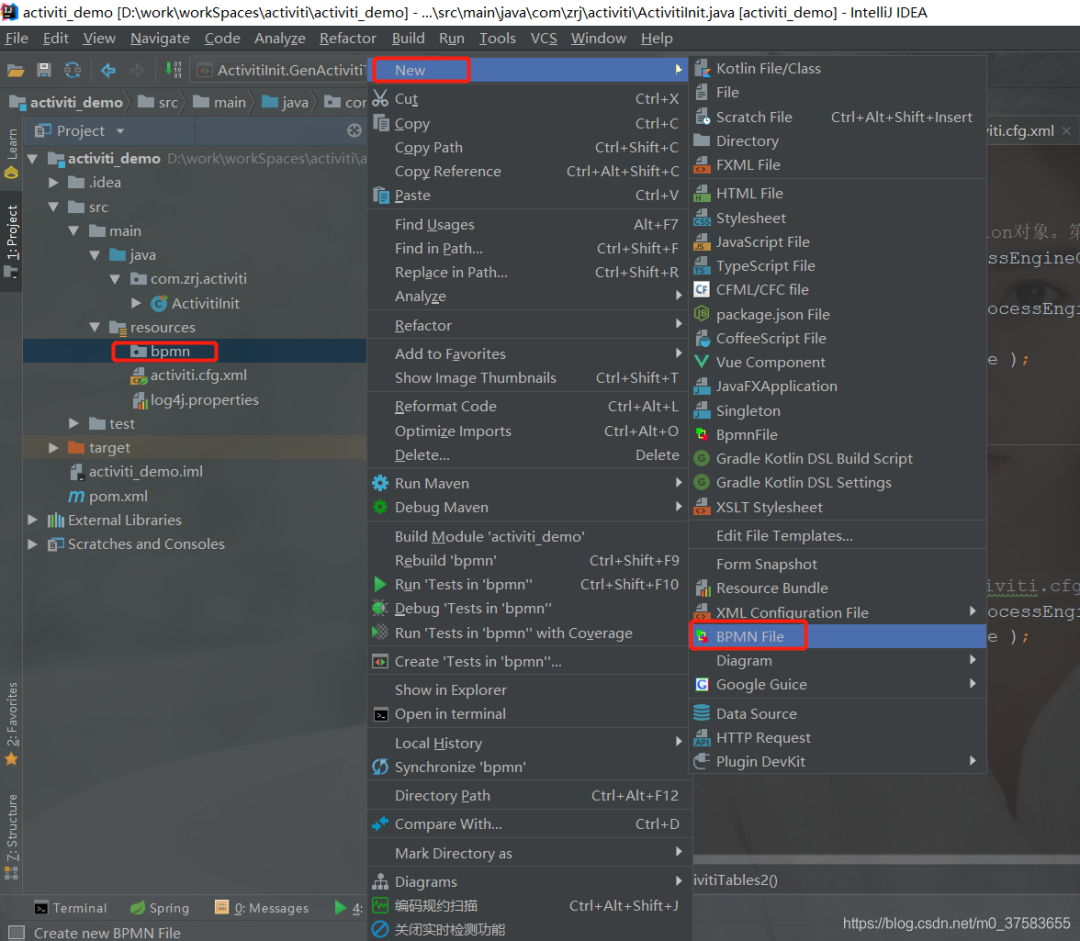The image size is (1080, 941).
Task: Toggle the 1: Project tool window
Action: [12, 241]
